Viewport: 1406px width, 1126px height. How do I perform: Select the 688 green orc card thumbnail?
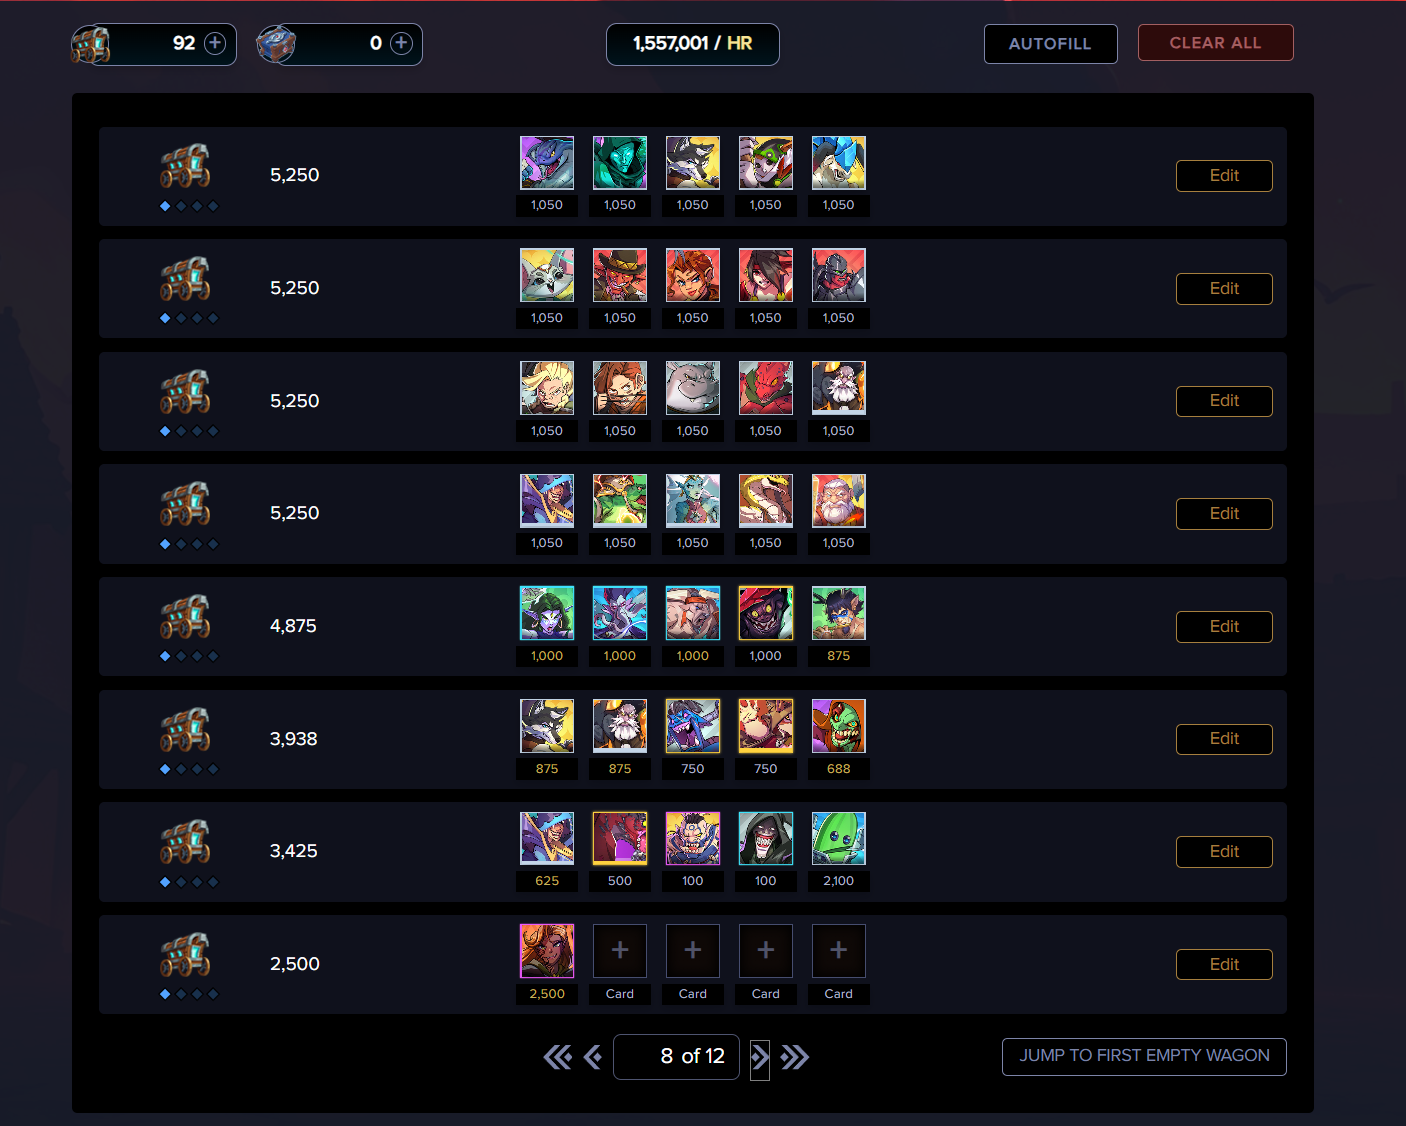pyautogui.click(x=839, y=726)
